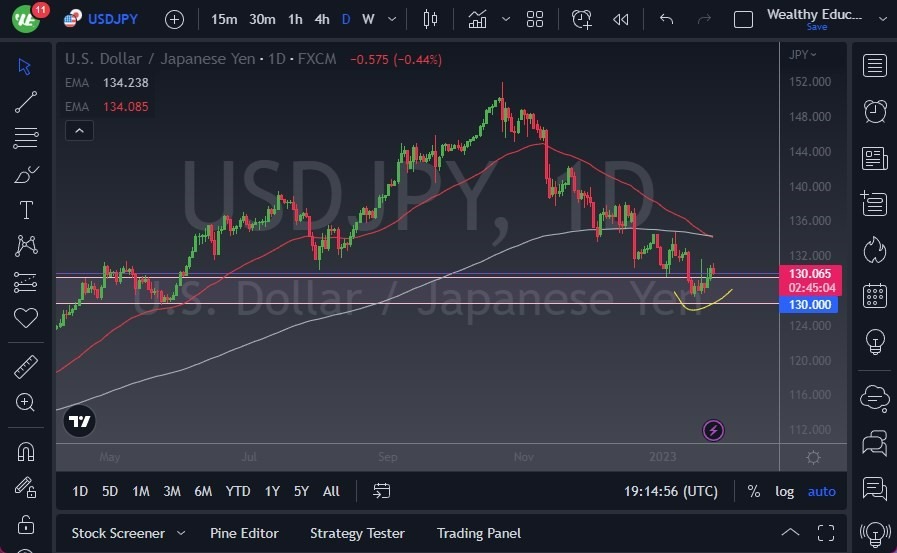This screenshot has height=553, width=897.
Task: Open the notifications broadcast panel
Action: click(x=875, y=535)
